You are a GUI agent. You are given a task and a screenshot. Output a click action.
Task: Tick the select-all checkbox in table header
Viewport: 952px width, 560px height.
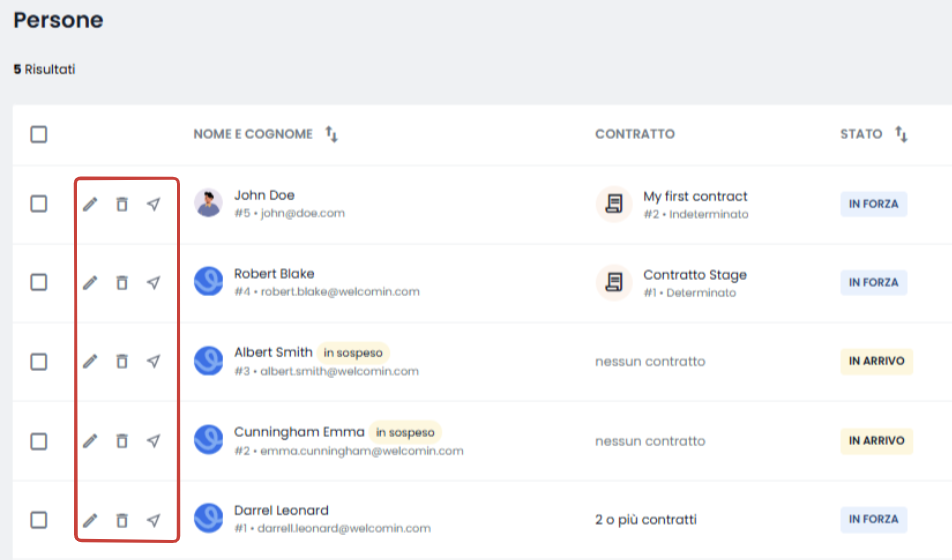(x=39, y=134)
